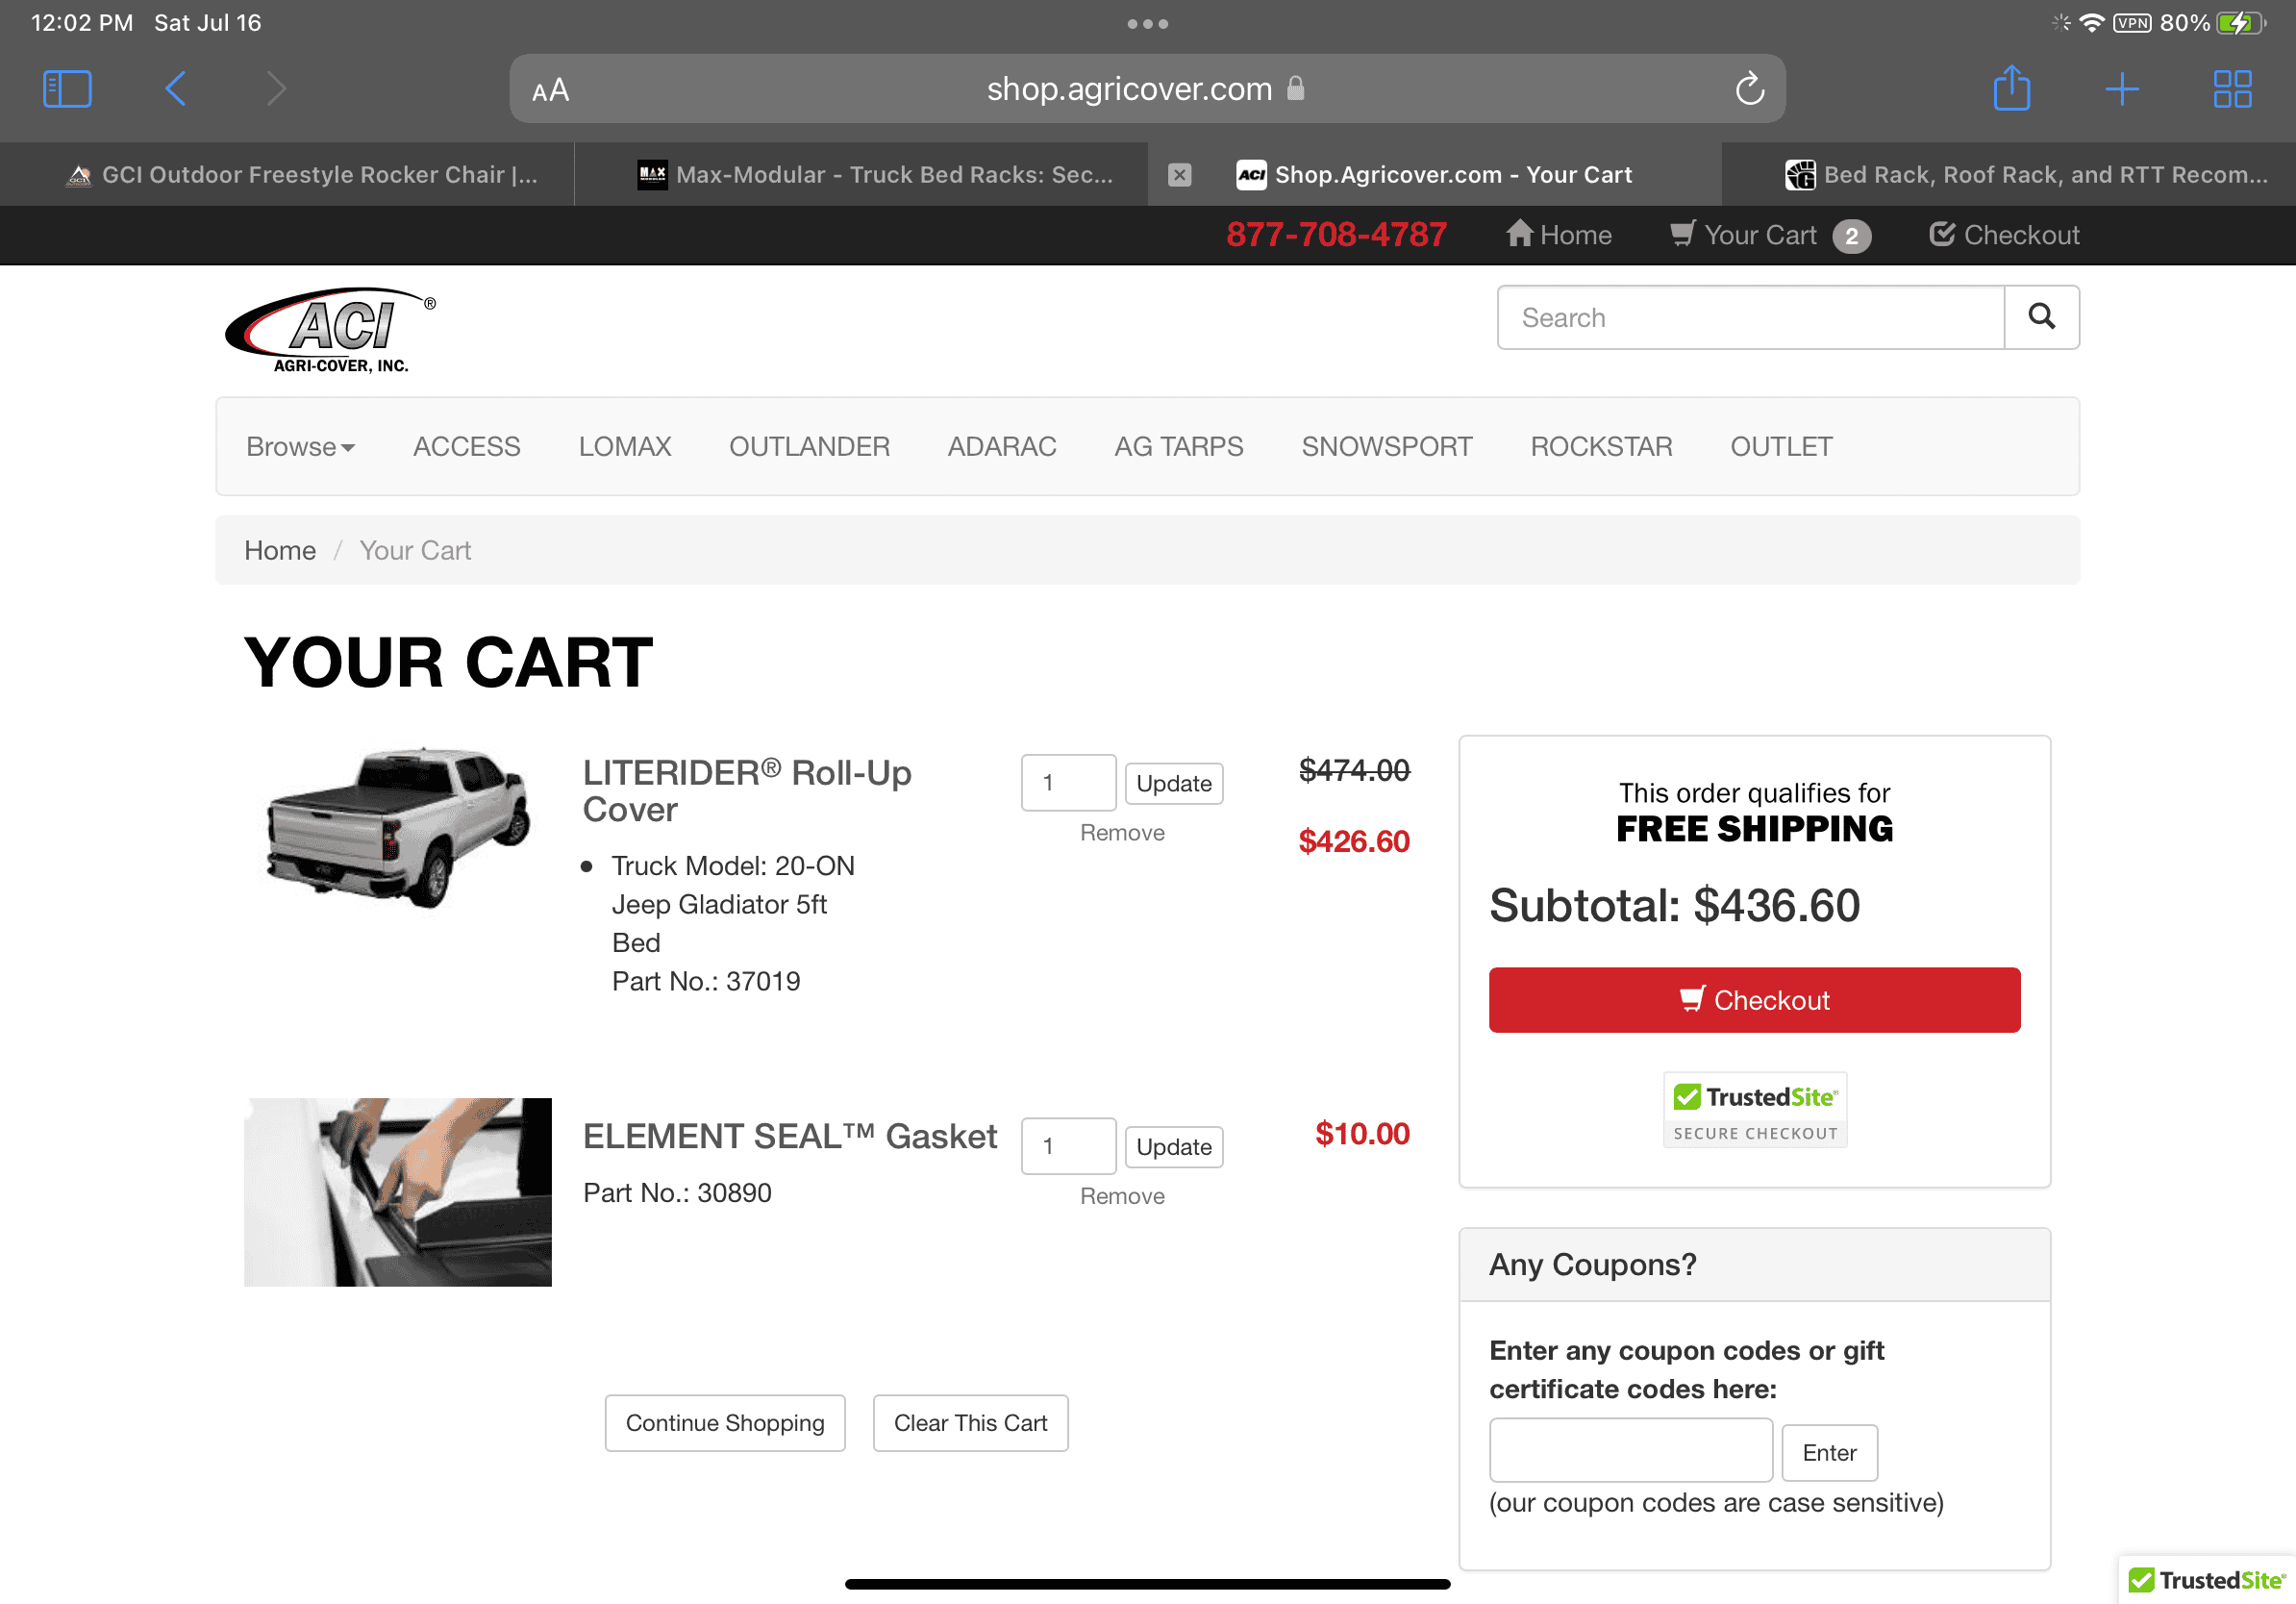Tap the VPN status indicator

tap(2132, 23)
